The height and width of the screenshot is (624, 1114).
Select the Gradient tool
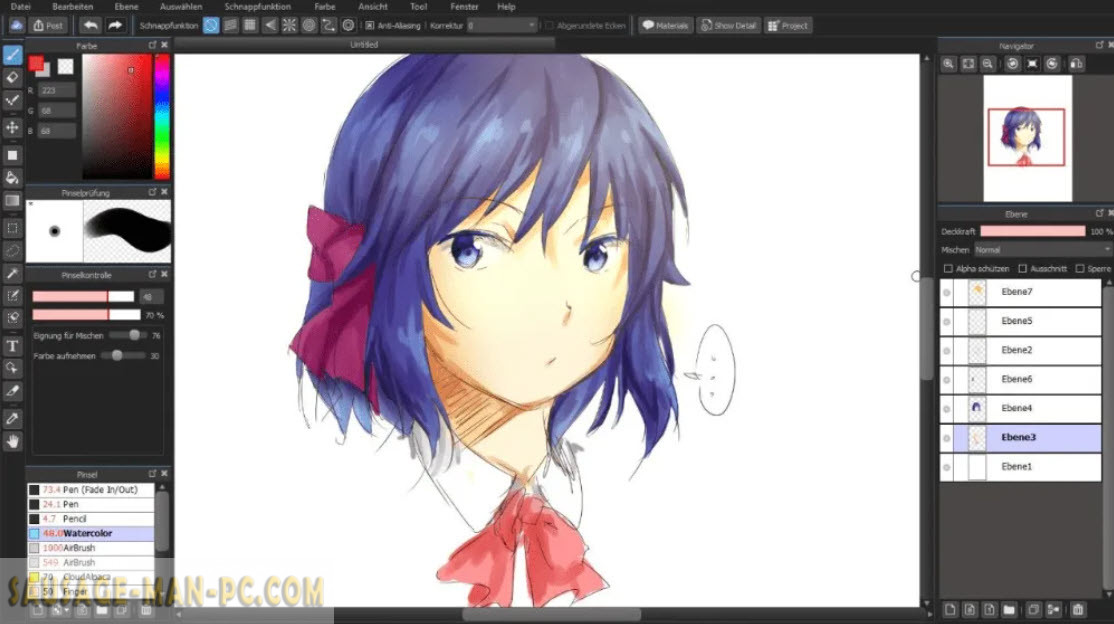[x=12, y=200]
